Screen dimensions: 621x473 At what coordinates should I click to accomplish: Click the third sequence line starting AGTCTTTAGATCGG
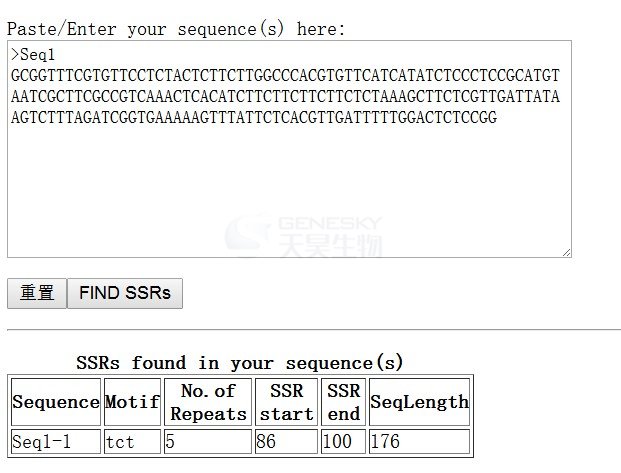[x=254, y=118]
